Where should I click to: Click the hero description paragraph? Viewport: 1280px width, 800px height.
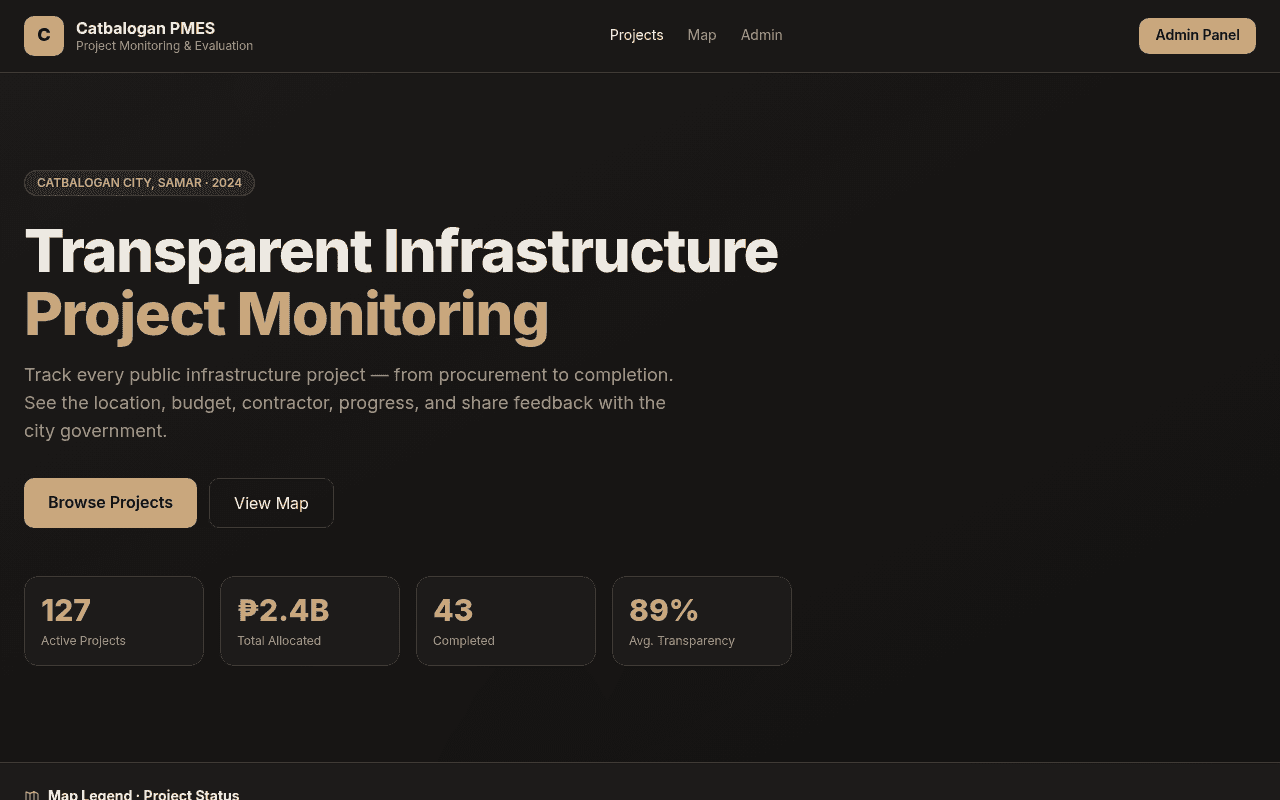(348, 403)
